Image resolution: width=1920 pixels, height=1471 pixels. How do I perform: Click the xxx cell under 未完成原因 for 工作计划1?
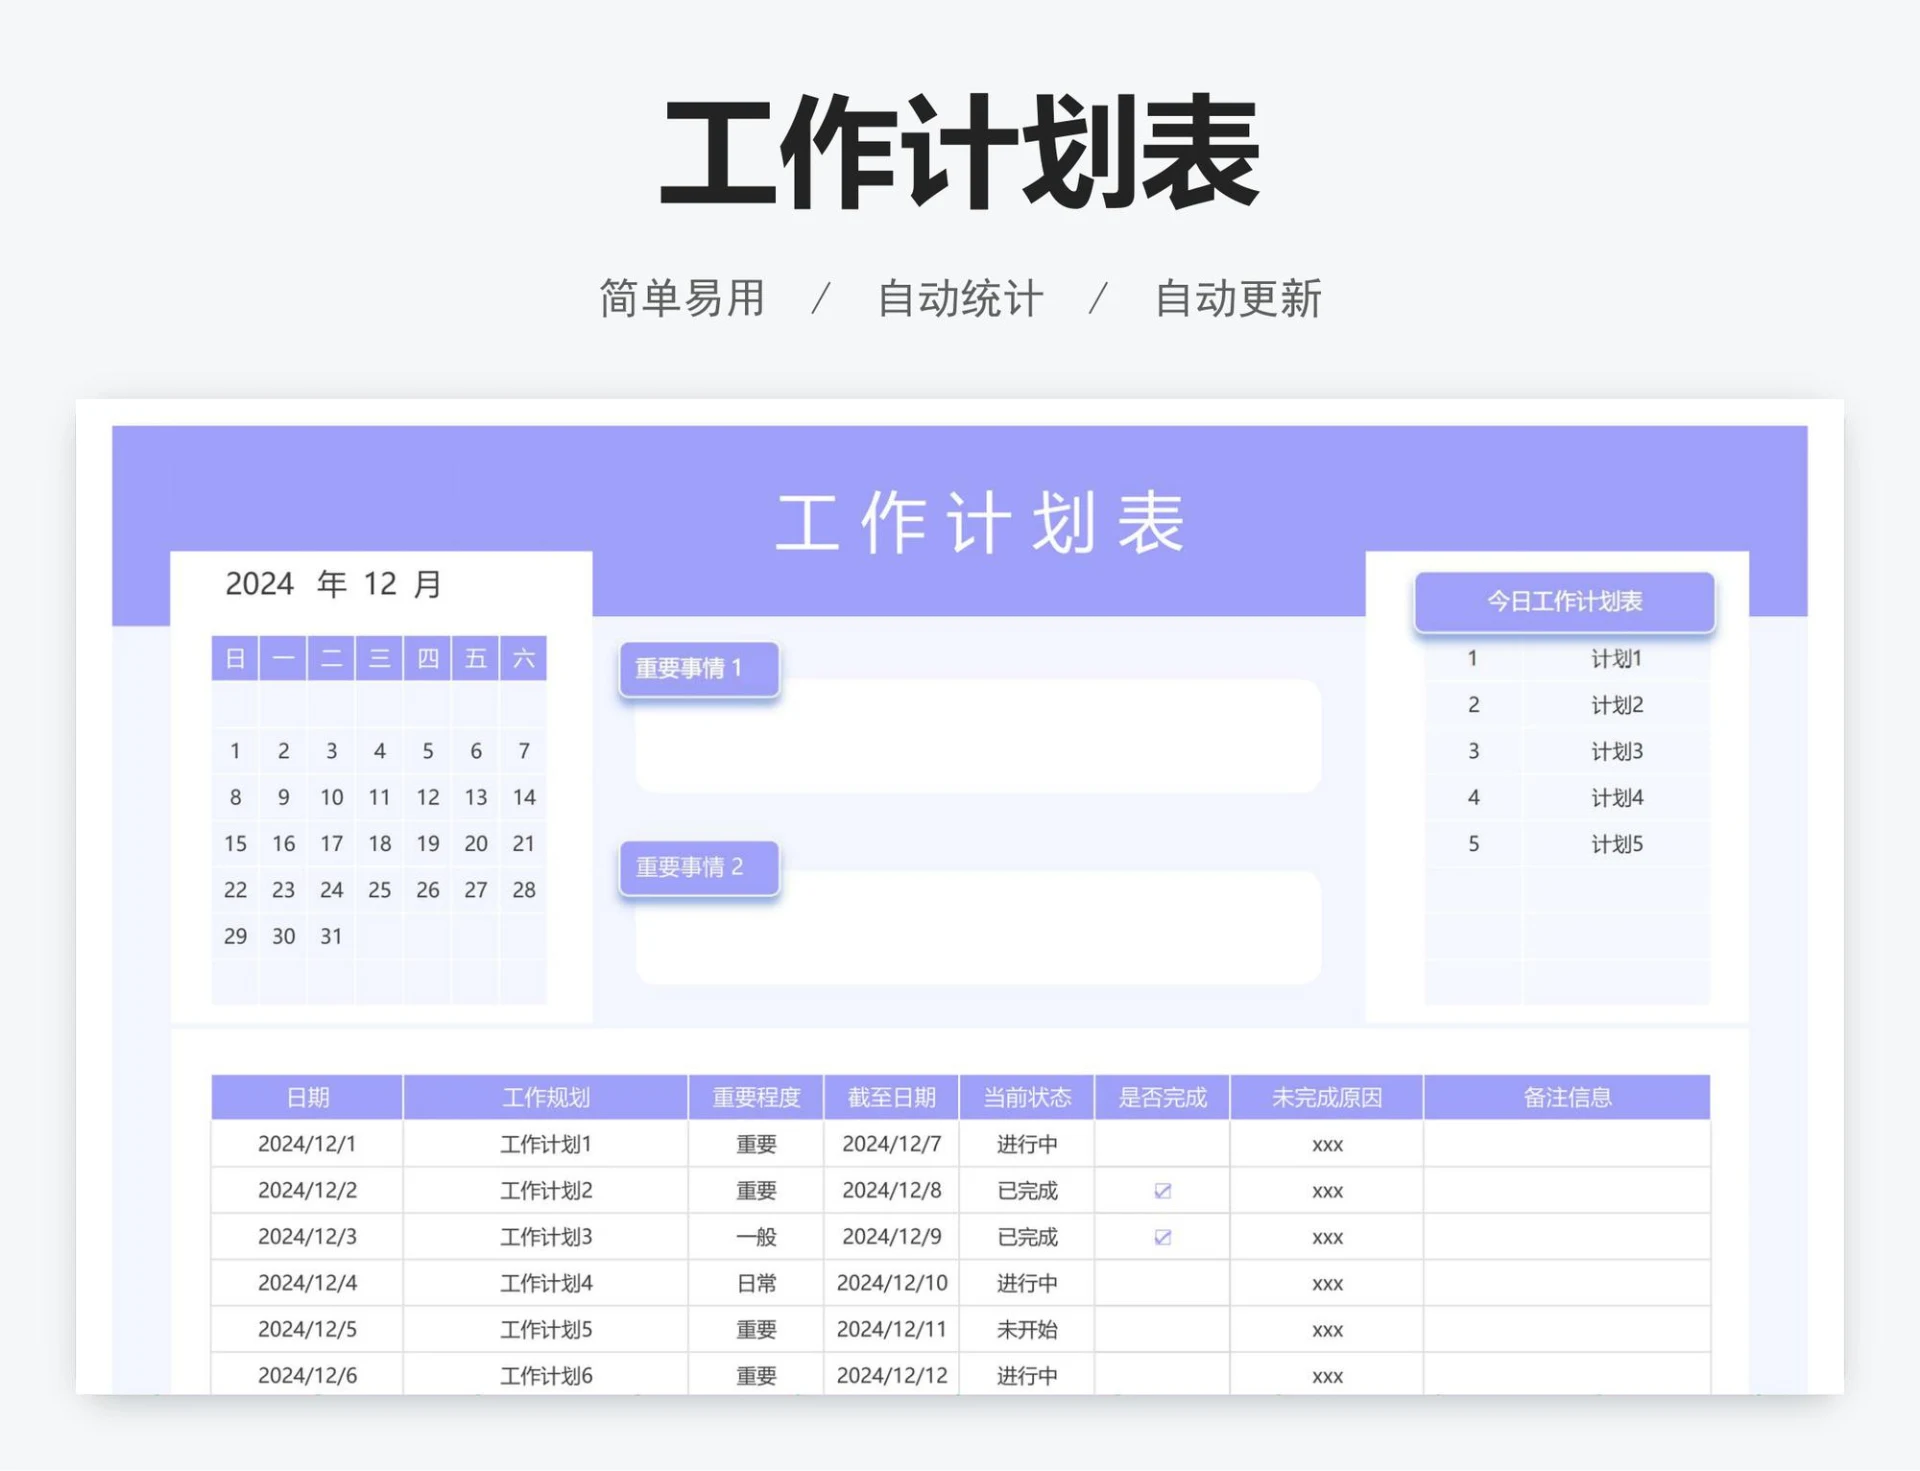[1326, 1143]
